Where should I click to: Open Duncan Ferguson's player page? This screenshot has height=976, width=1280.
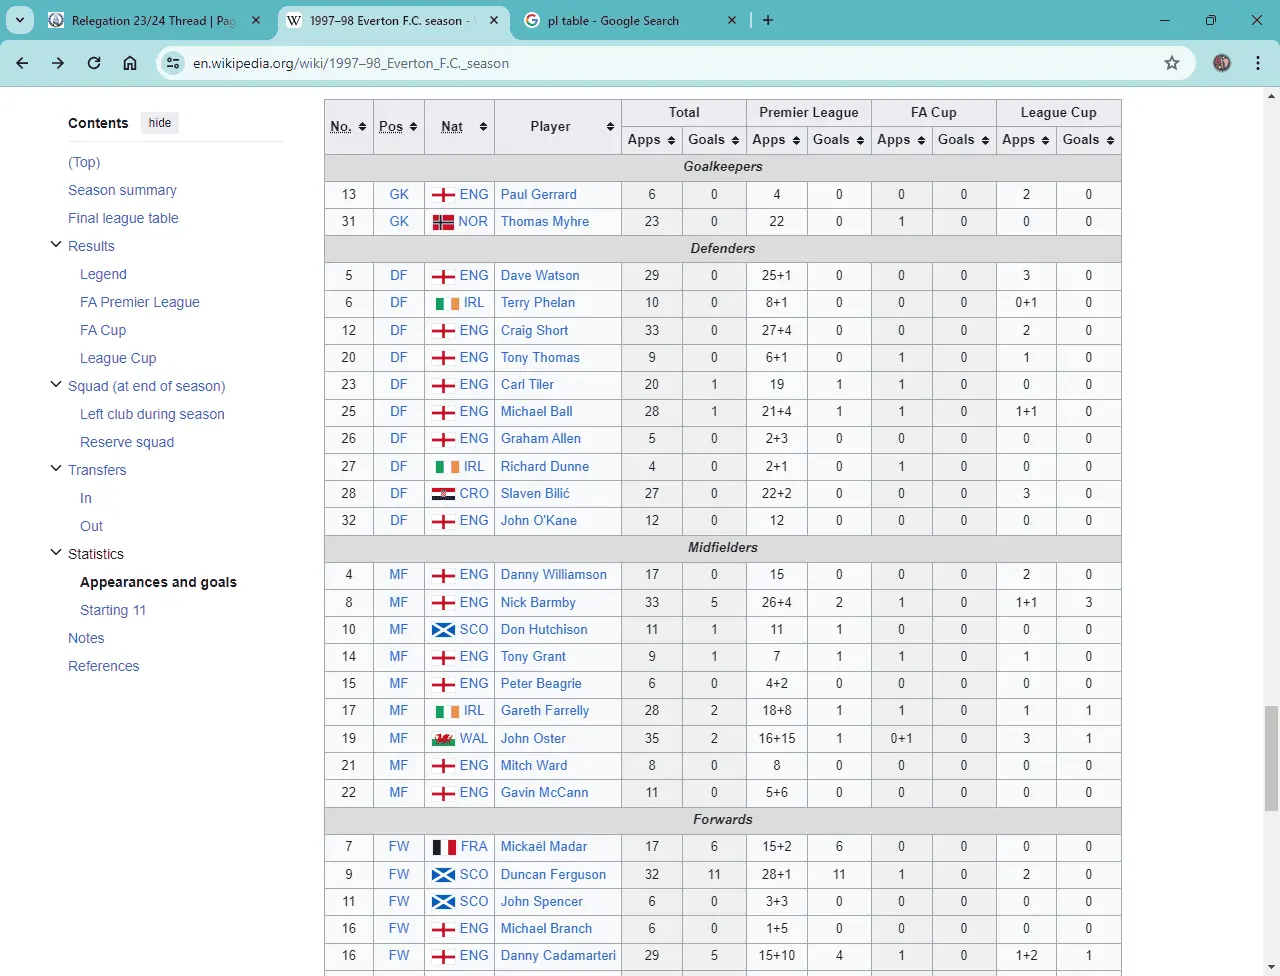(553, 874)
